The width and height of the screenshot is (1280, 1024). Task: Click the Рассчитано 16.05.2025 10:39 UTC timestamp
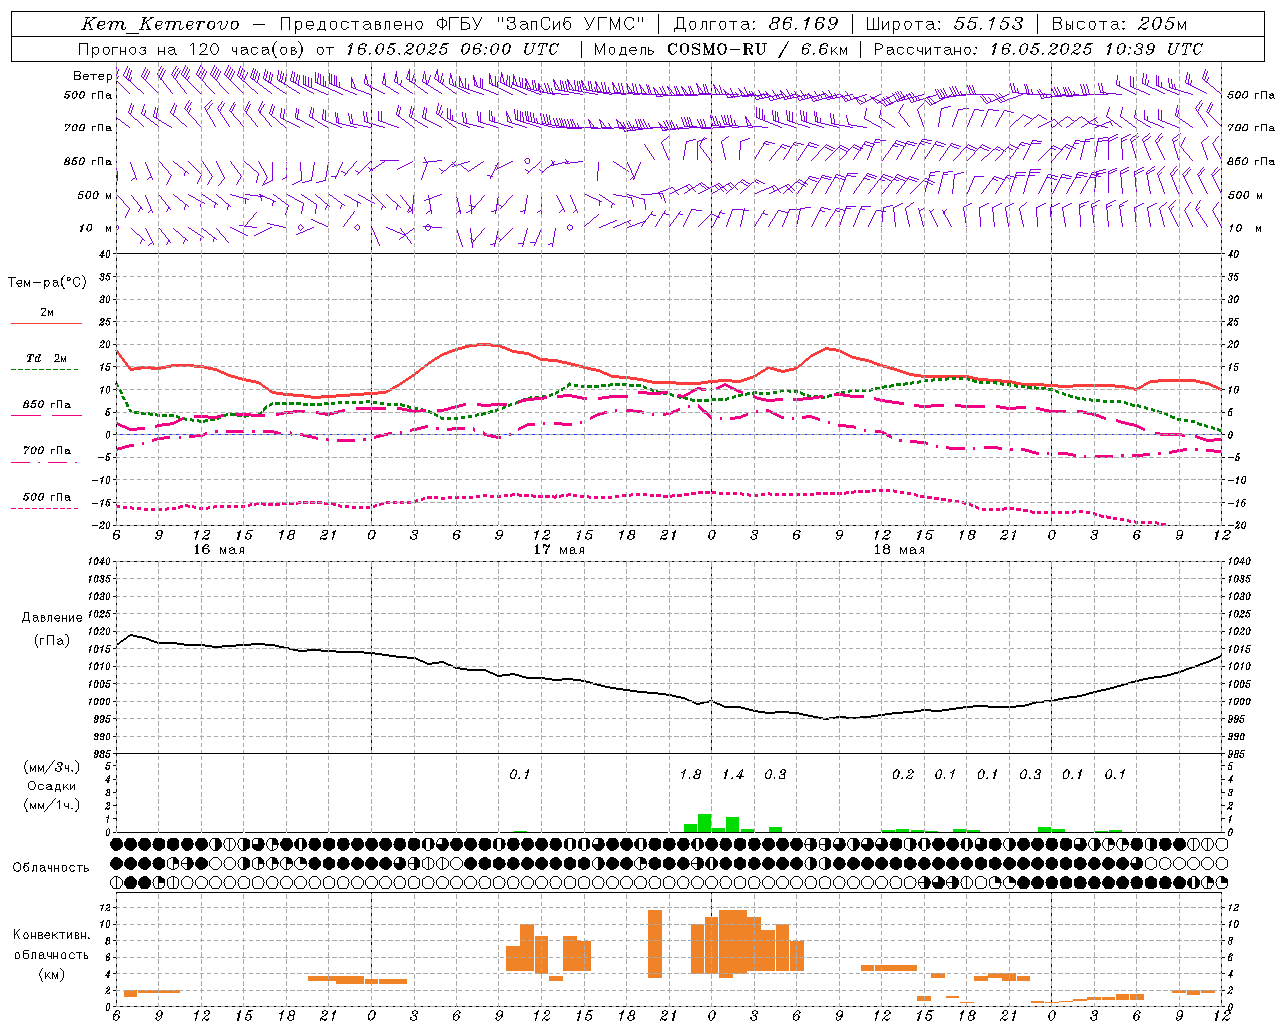click(x=1039, y=49)
